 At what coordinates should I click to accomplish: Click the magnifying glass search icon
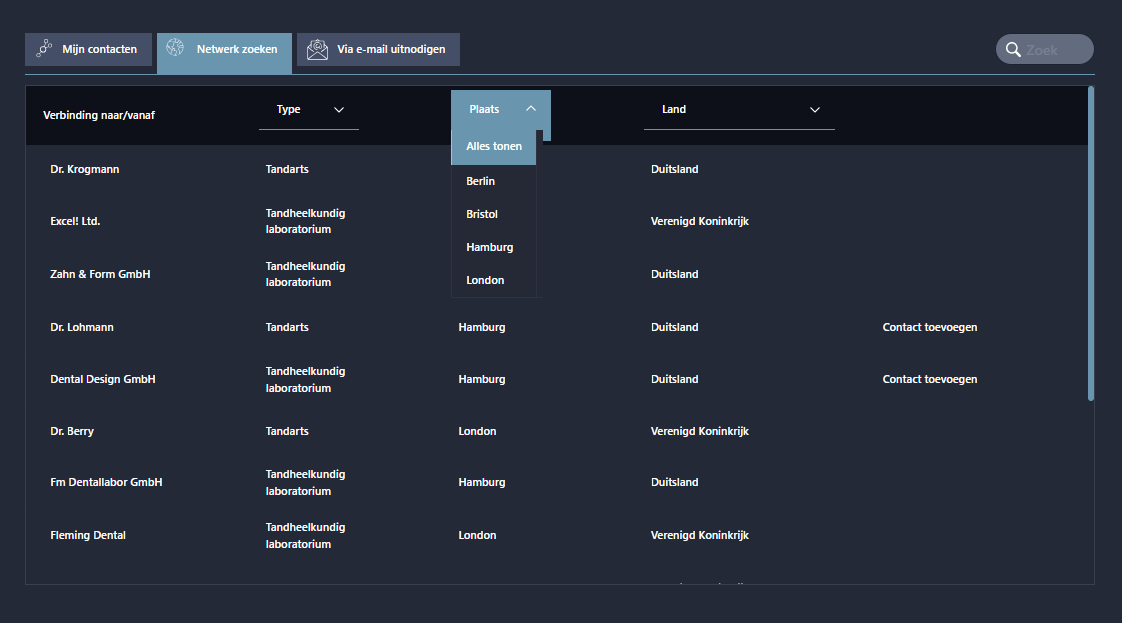(1013, 49)
